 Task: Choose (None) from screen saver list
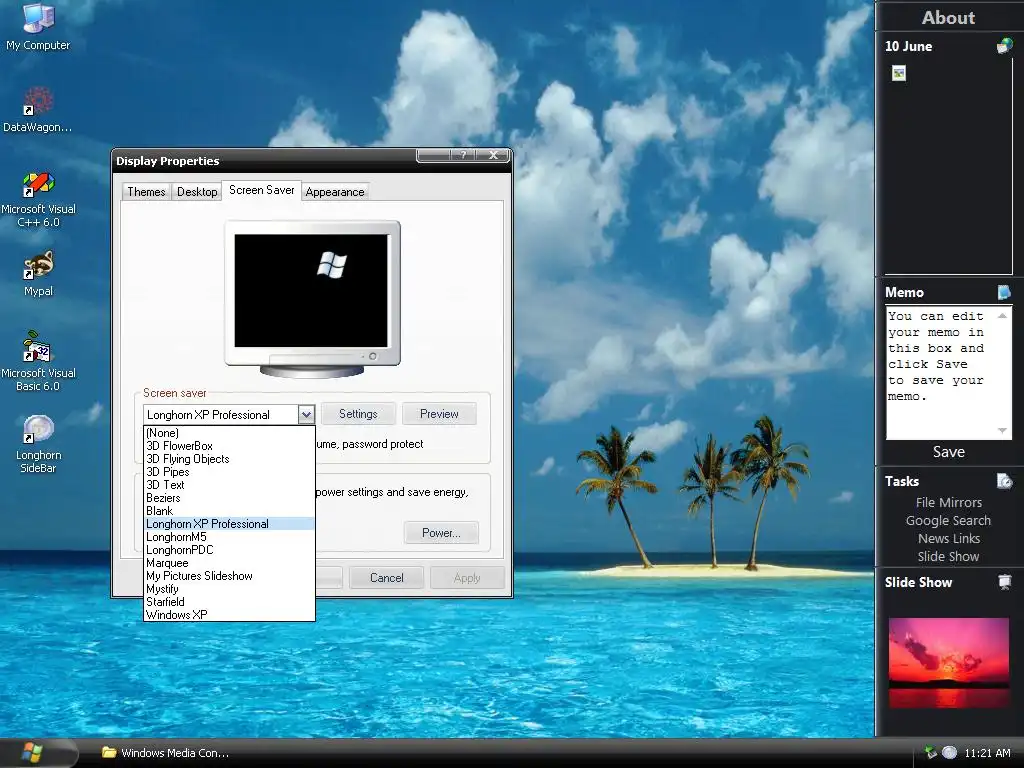pyautogui.click(x=229, y=433)
